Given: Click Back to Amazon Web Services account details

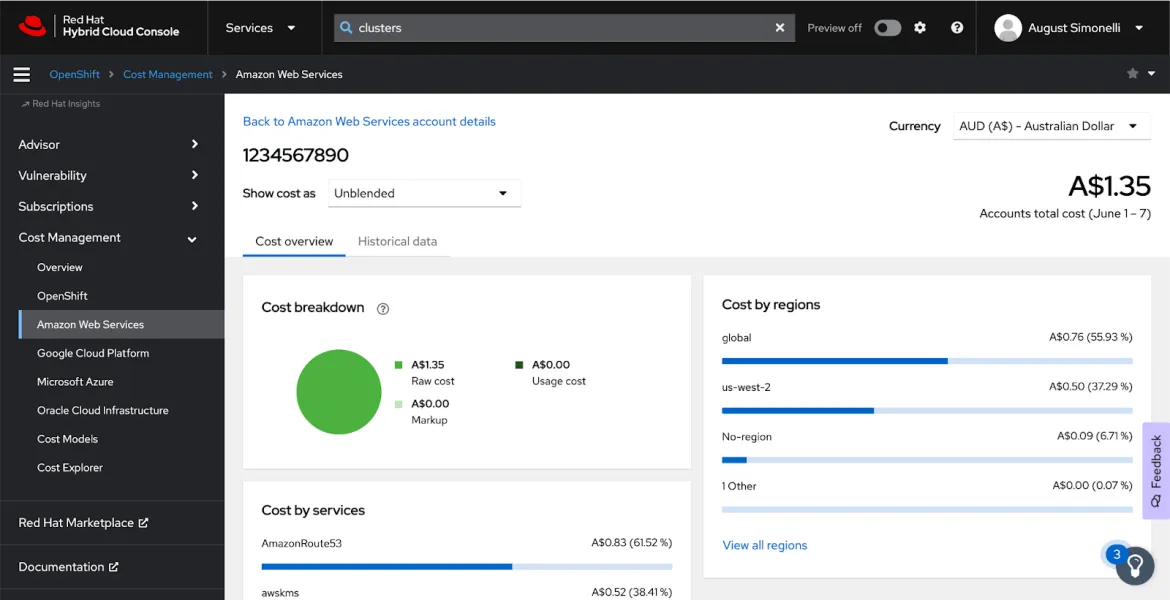Looking at the screenshot, I should pyautogui.click(x=369, y=121).
